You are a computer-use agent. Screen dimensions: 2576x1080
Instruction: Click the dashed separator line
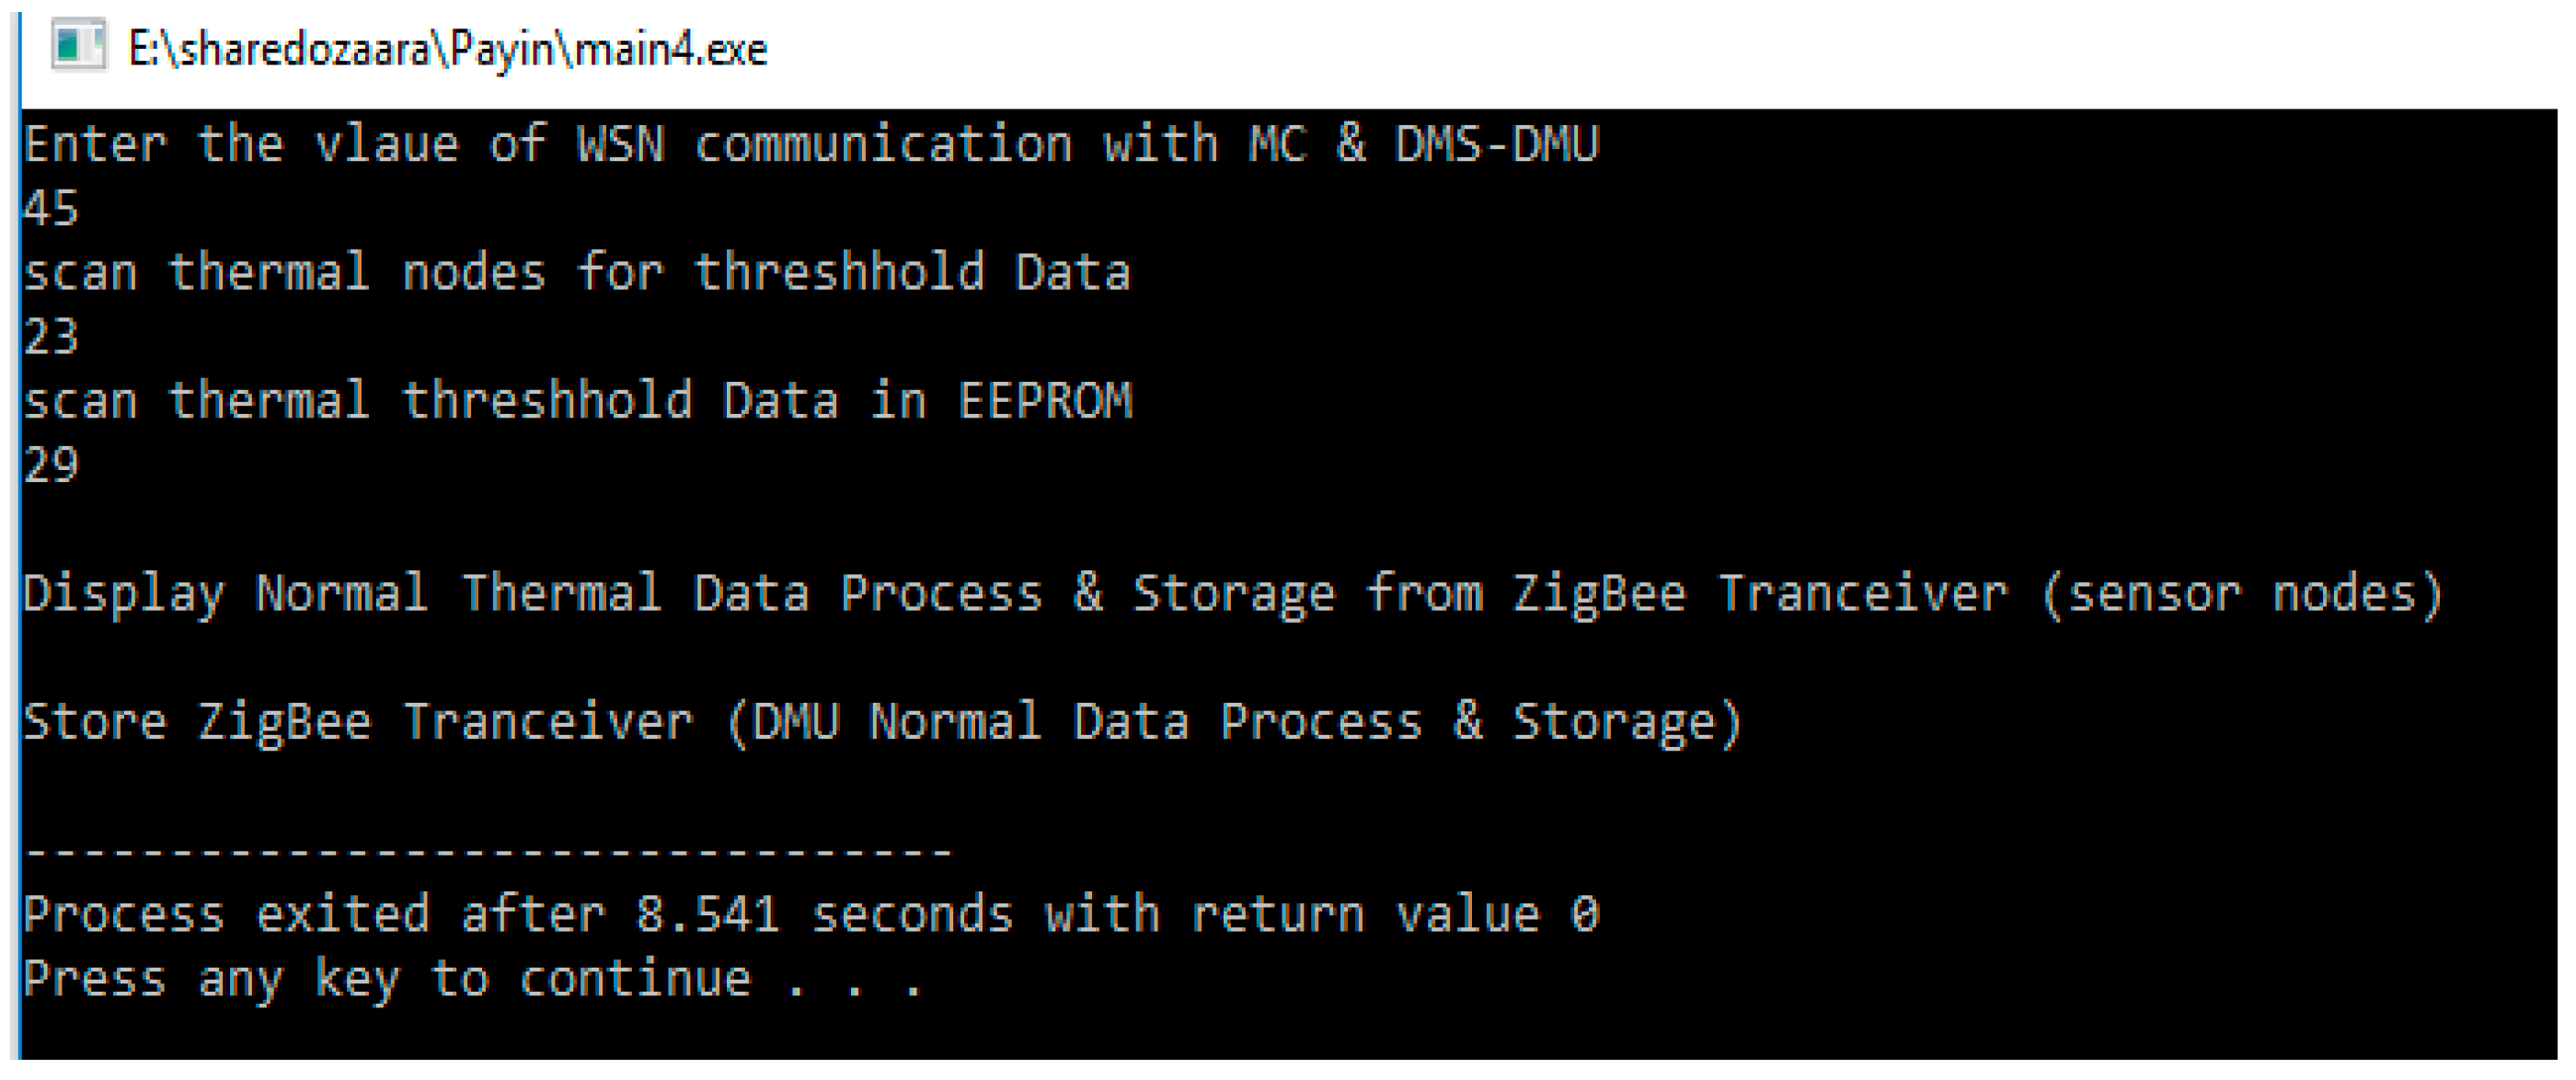488,852
